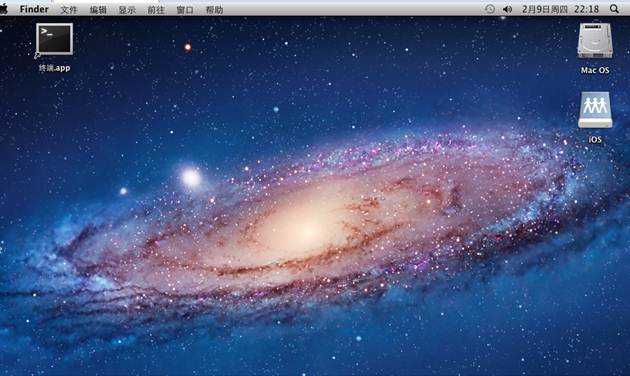Select the 终端.app label text
The height and width of the screenshot is (376, 630).
tap(54, 68)
